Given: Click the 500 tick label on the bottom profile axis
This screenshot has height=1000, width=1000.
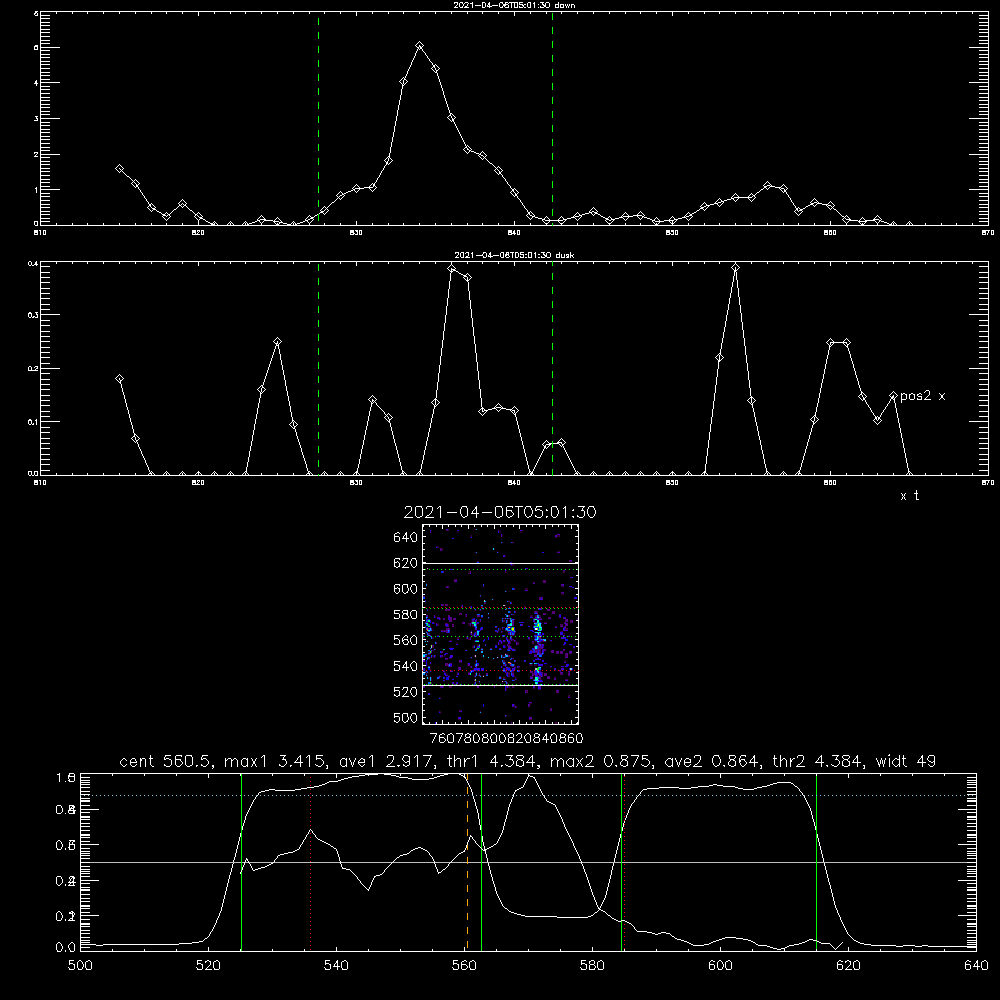Looking at the screenshot, I should click(x=80, y=966).
